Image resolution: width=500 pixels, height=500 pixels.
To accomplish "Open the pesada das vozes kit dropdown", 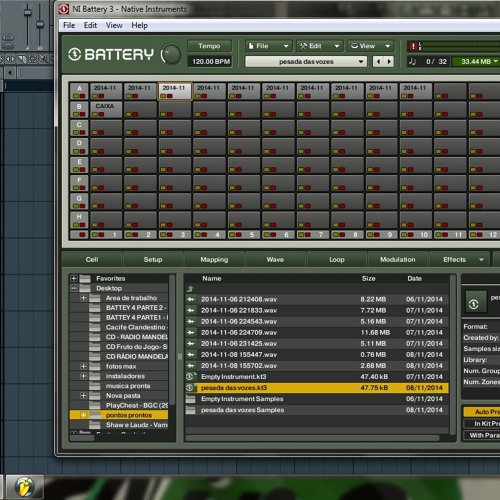I will pos(306,62).
